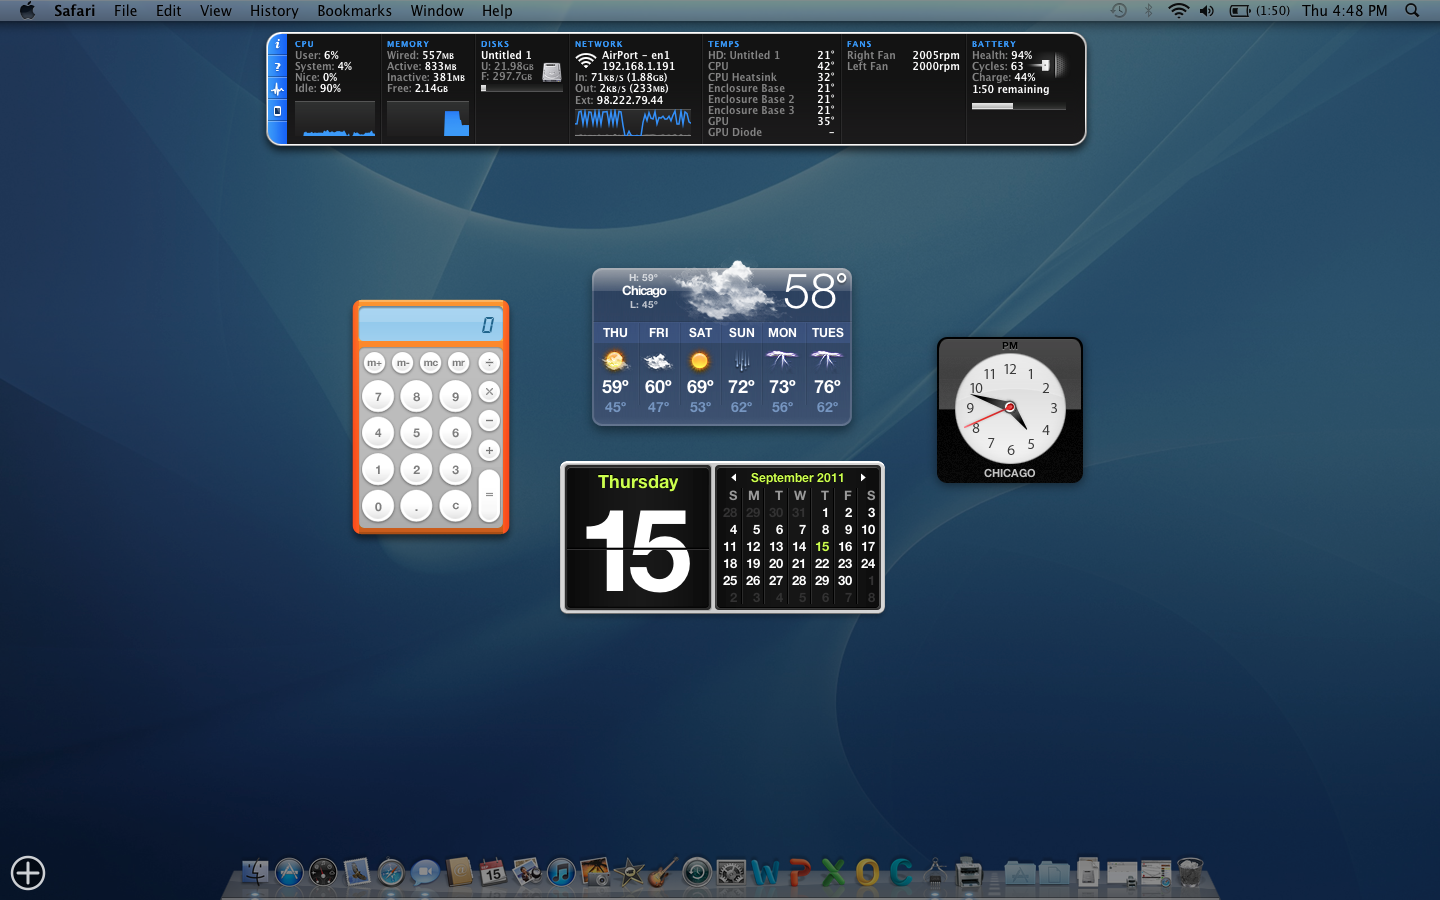This screenshot has height=900, width=1440.
Task: Open the Trash in the Dock
Action: [x=1190, y=873]
